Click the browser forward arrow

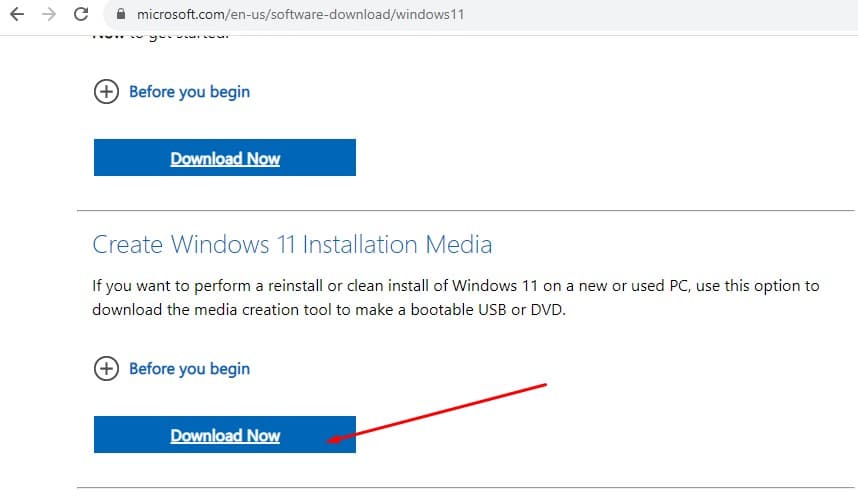49,14
